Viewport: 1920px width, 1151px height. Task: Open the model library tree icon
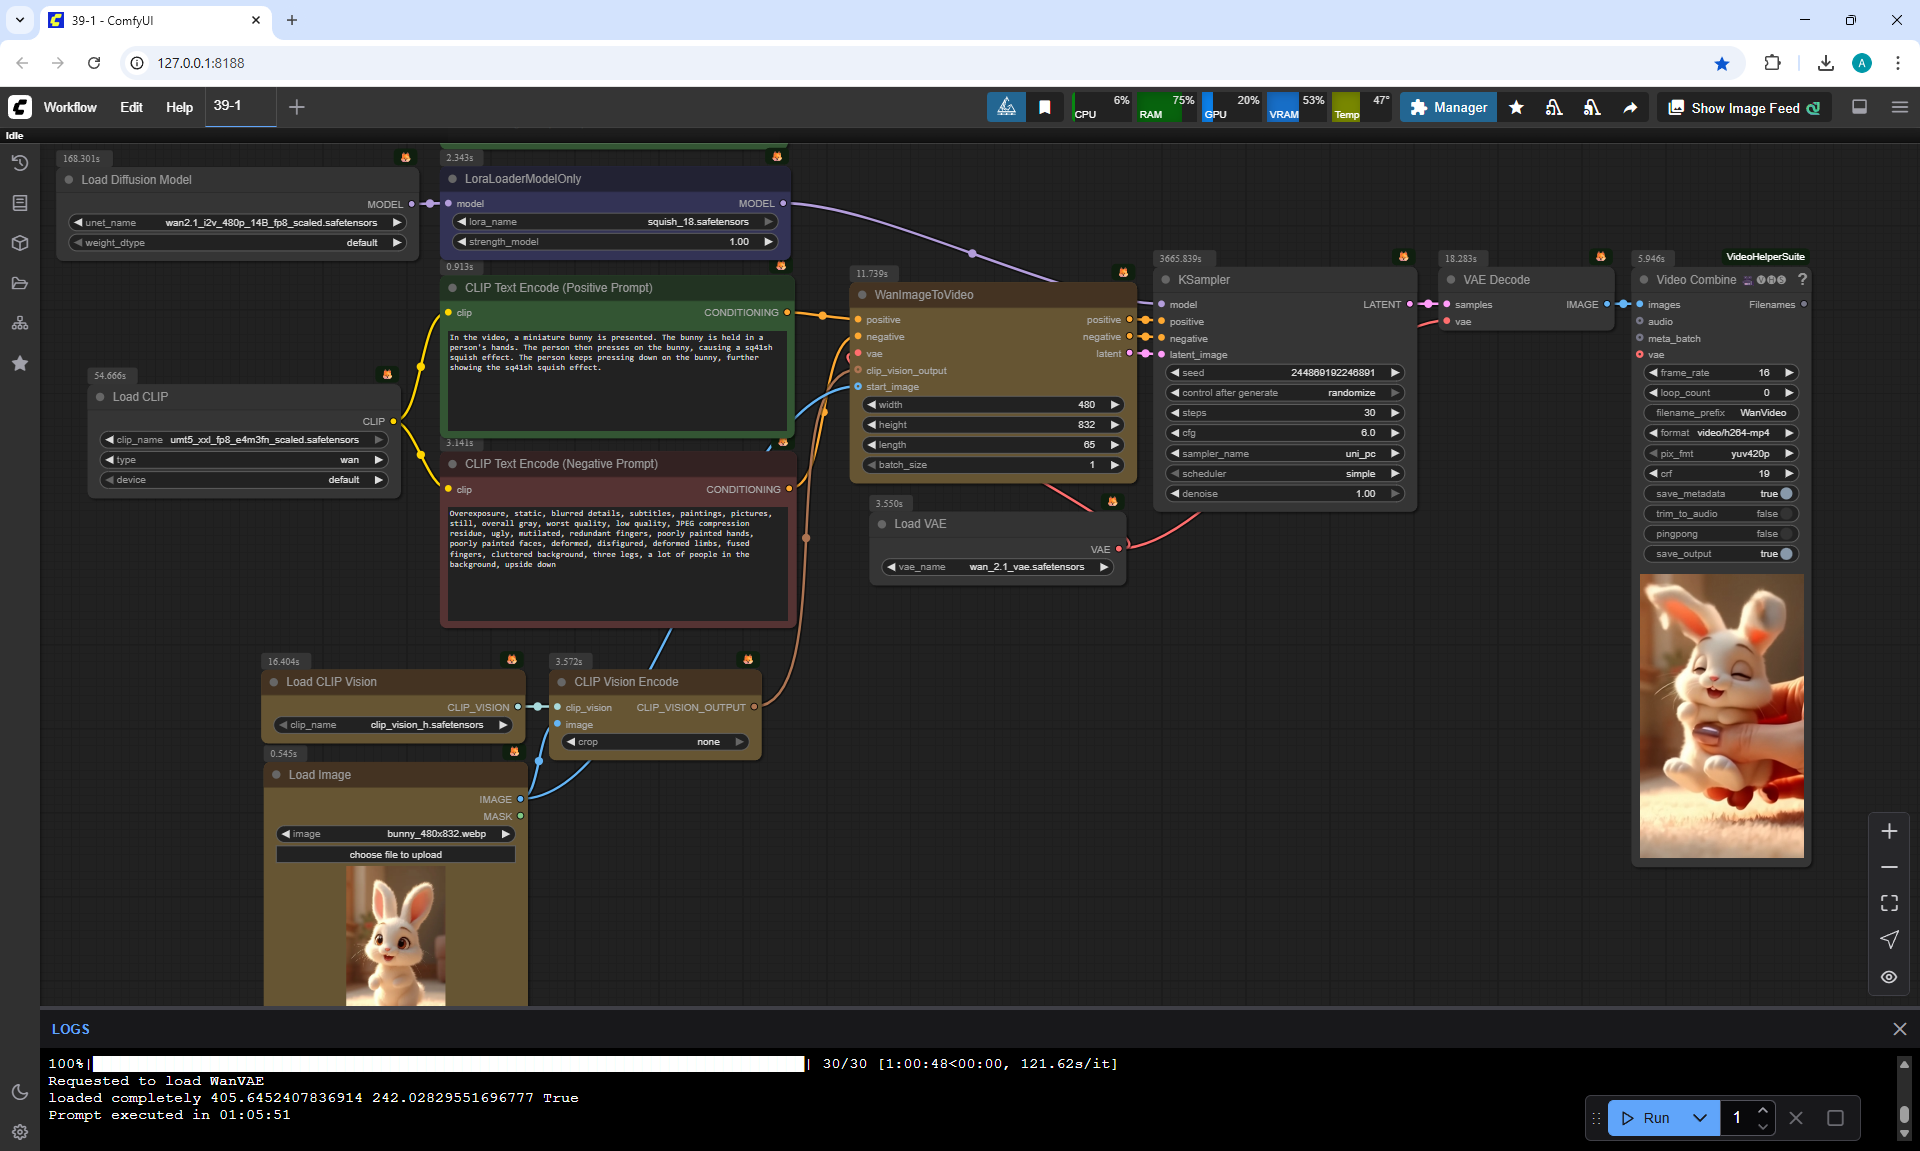pos(19,323)
